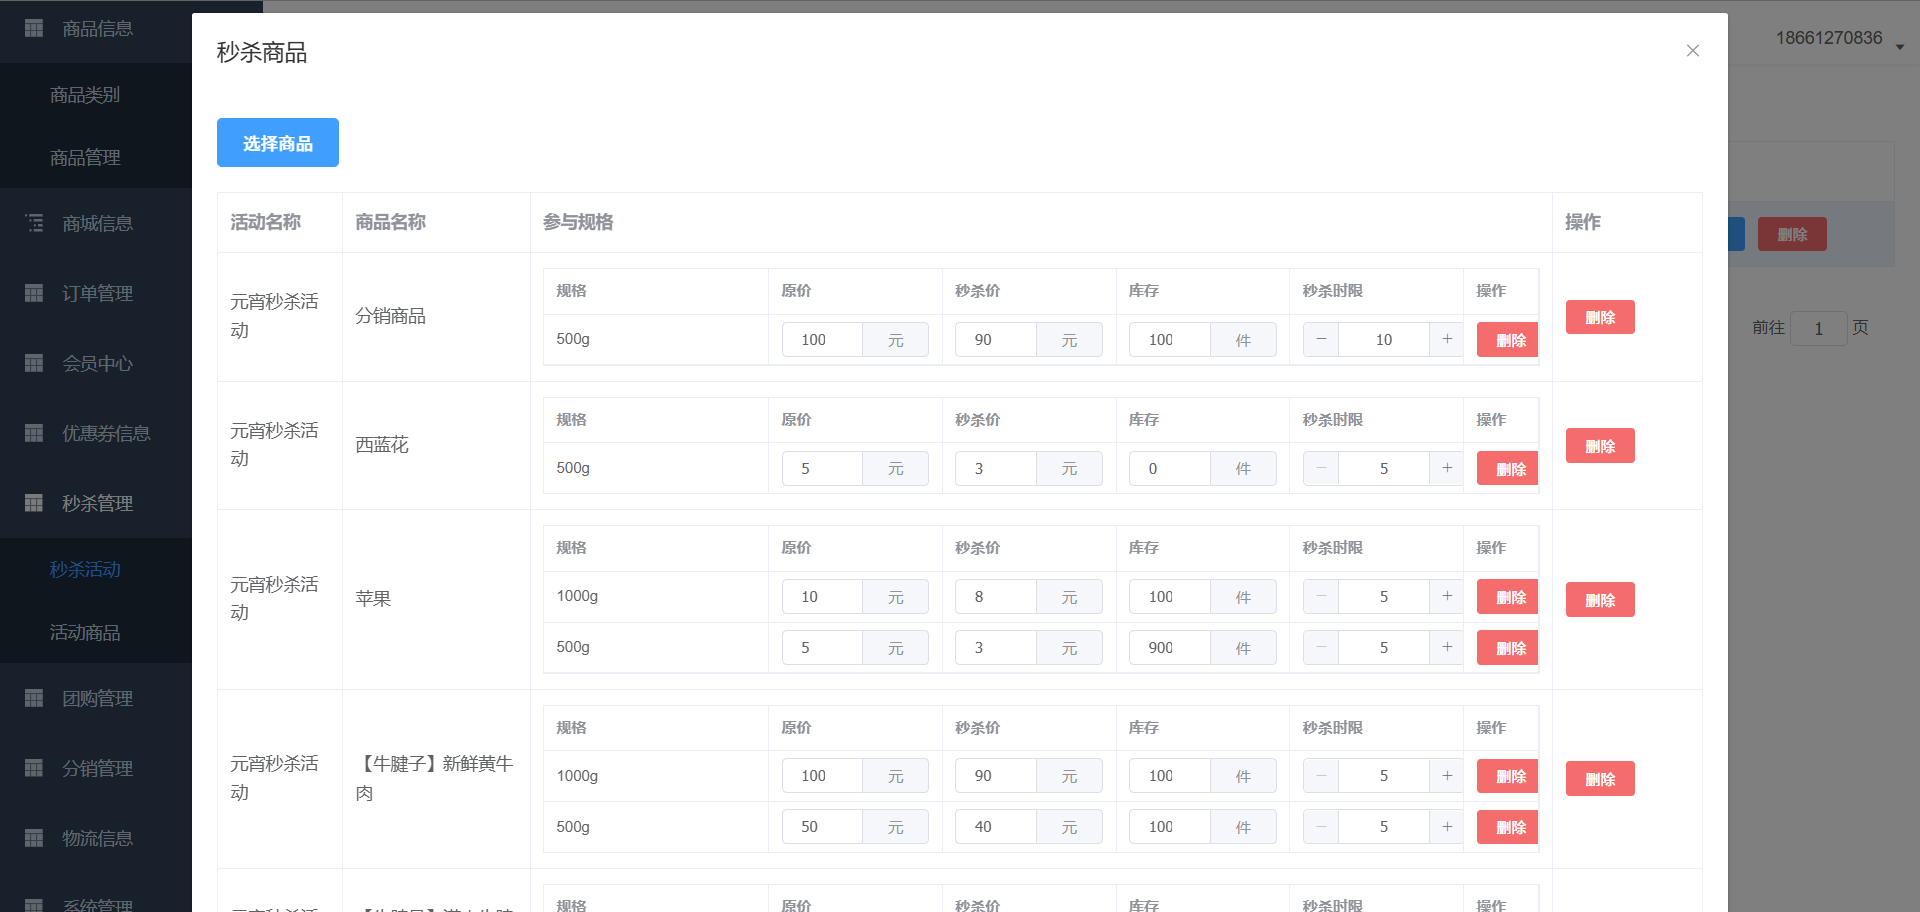Expand the 团购管理 sidebar menu
Image resolution: width=1920 pixels, height=912 pixels.
97,698
